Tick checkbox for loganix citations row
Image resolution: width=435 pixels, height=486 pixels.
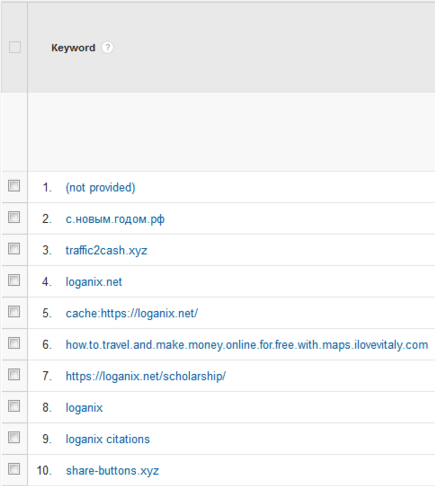pos(14,437)
